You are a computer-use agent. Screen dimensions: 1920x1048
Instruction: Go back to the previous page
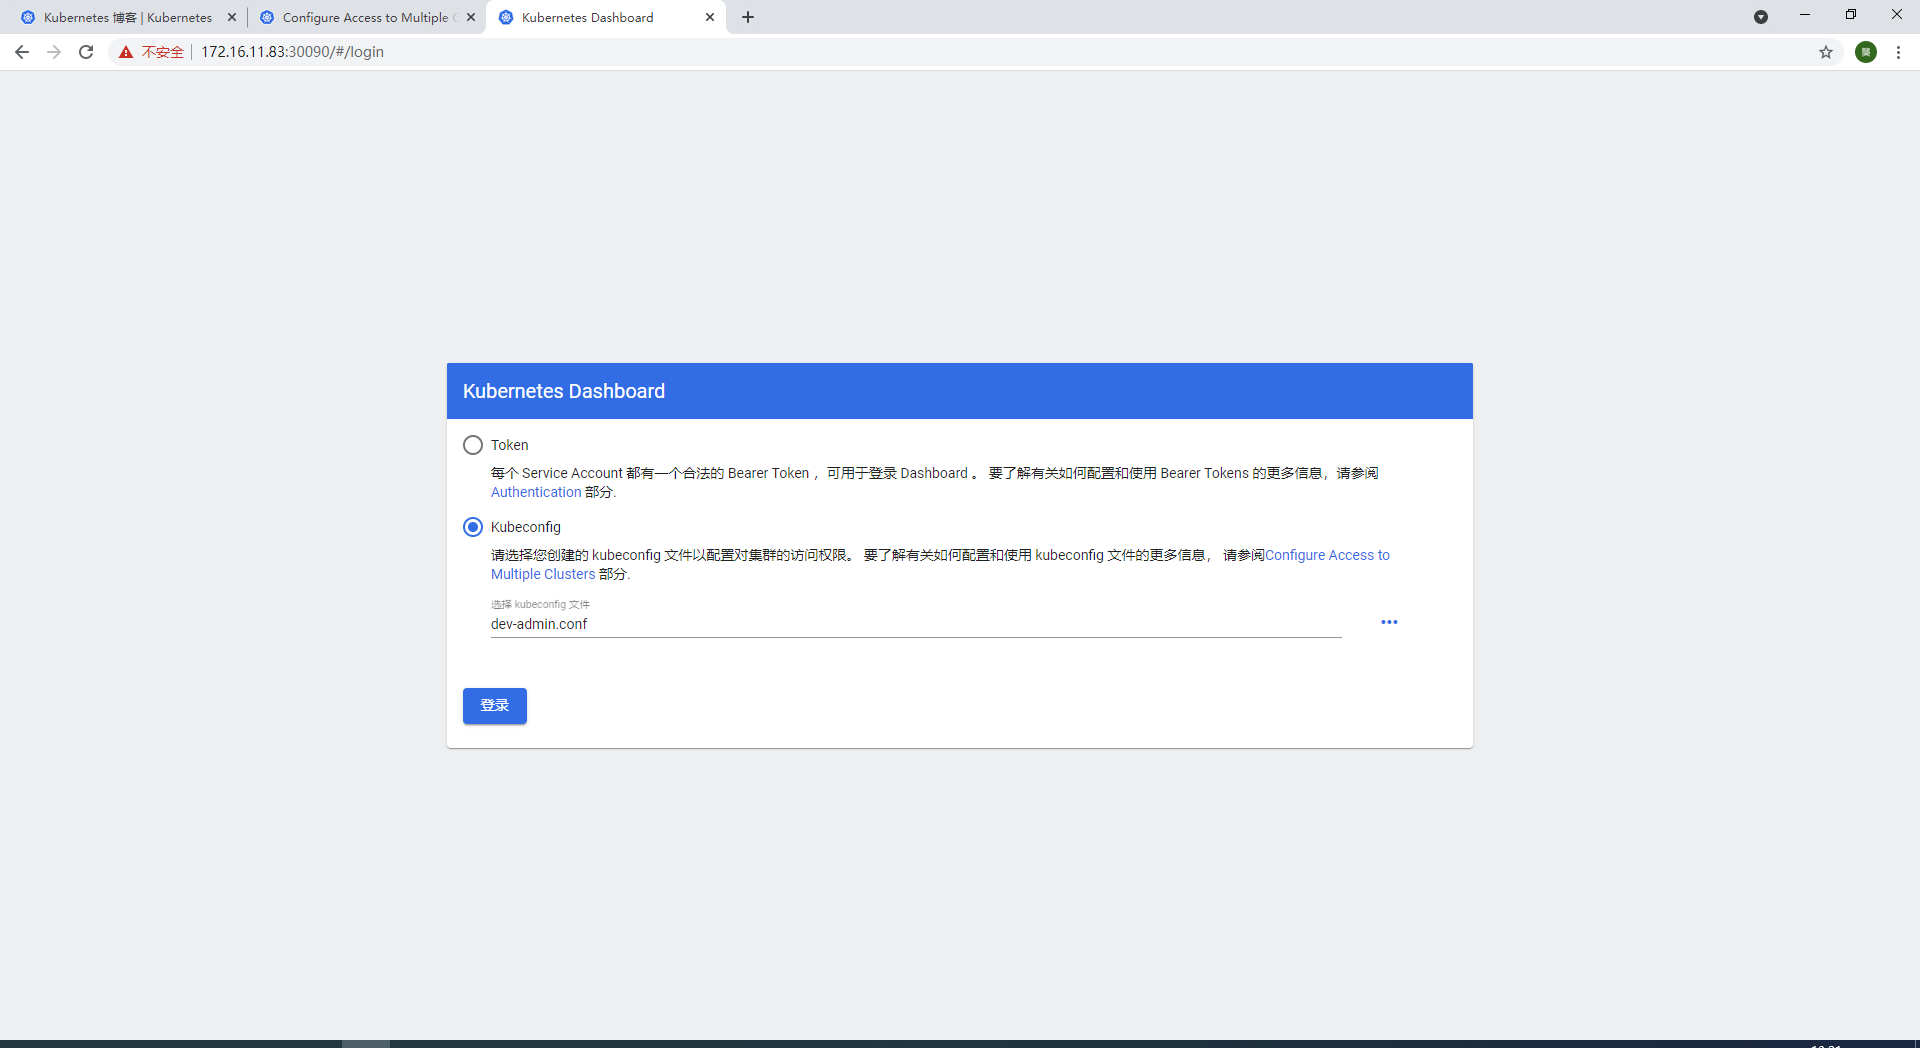click(x=22, y=52)
